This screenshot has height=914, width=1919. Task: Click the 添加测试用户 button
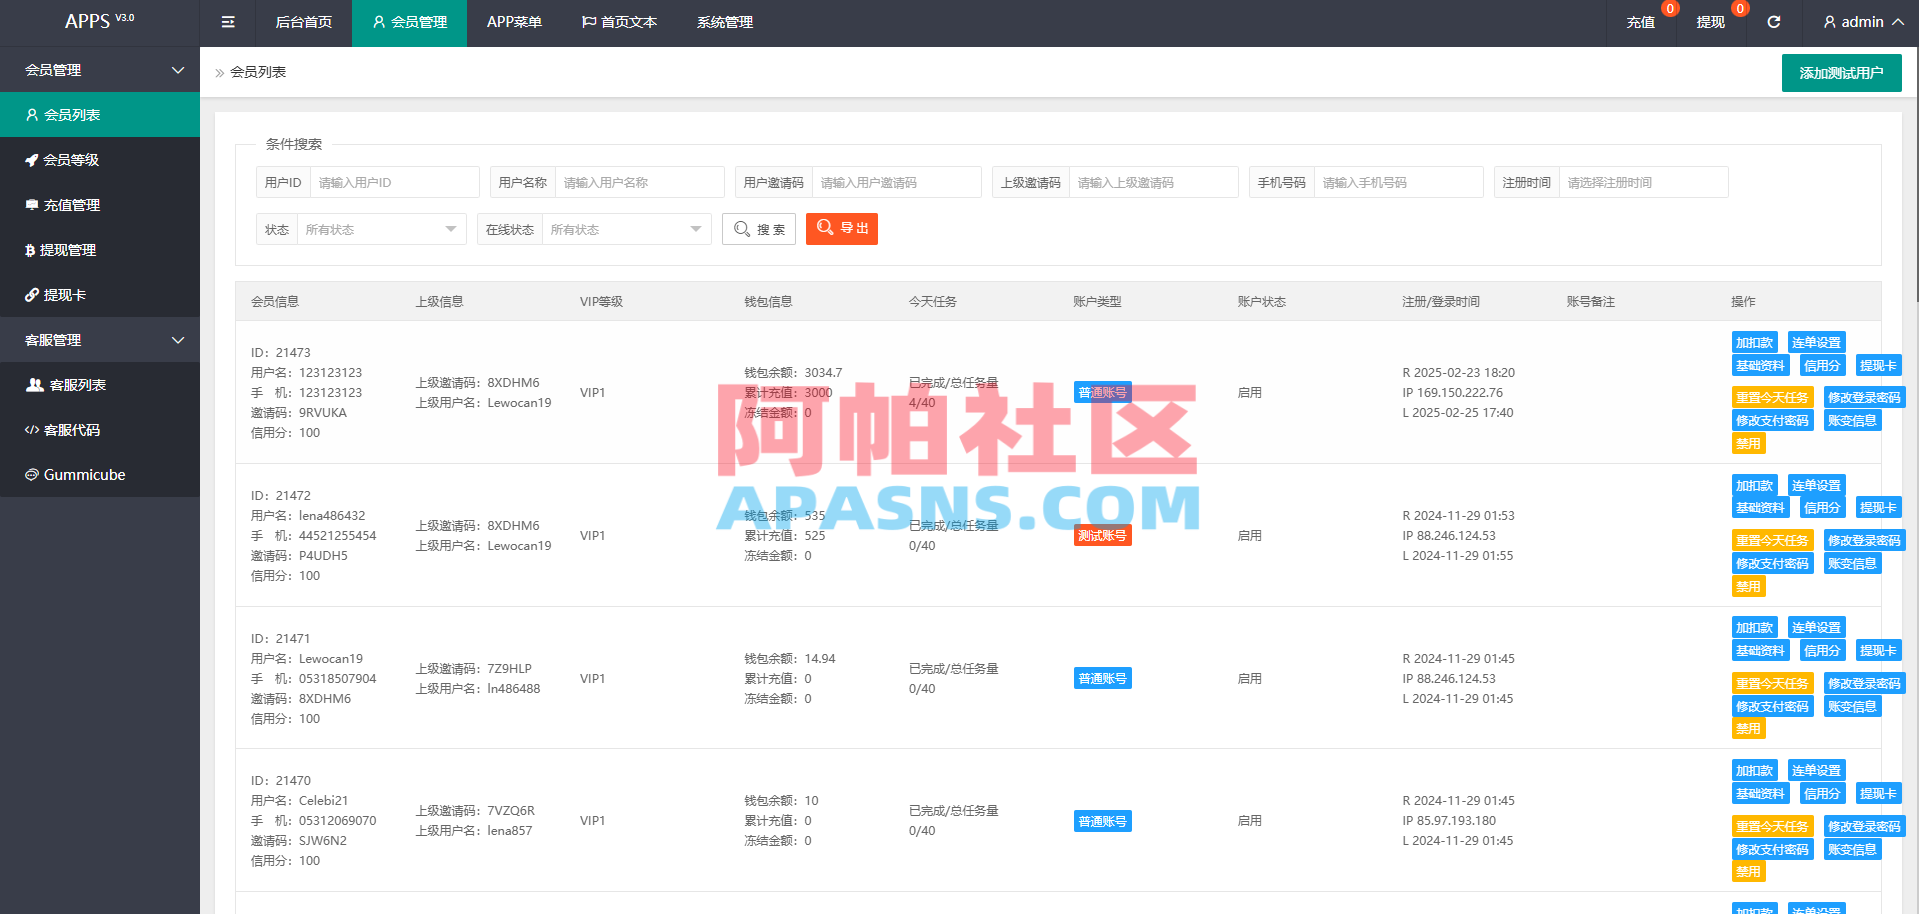point(1841,72)
